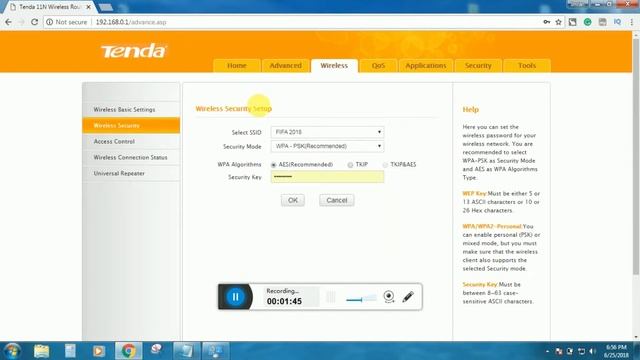Click the recorder bar drag handle
This screenshot has width=640, height=360.
click(331, 297)
